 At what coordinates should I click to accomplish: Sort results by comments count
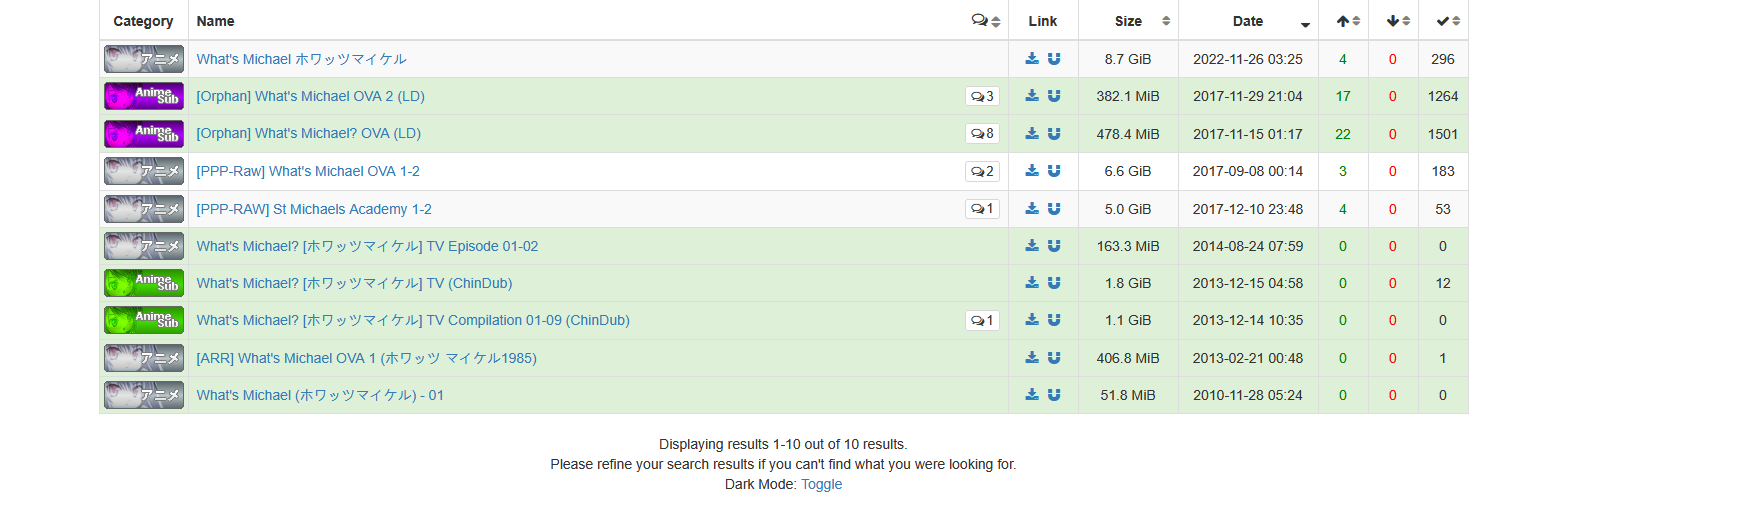(x=986, y=21)
